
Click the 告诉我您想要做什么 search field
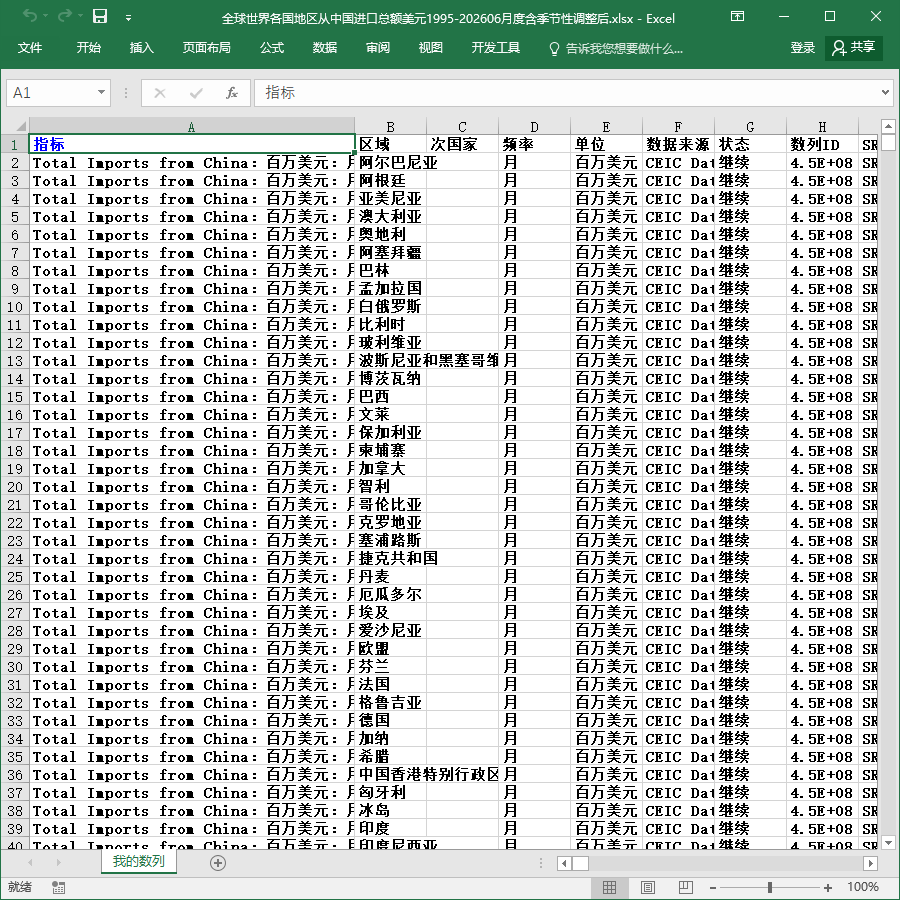coord(616,48)
